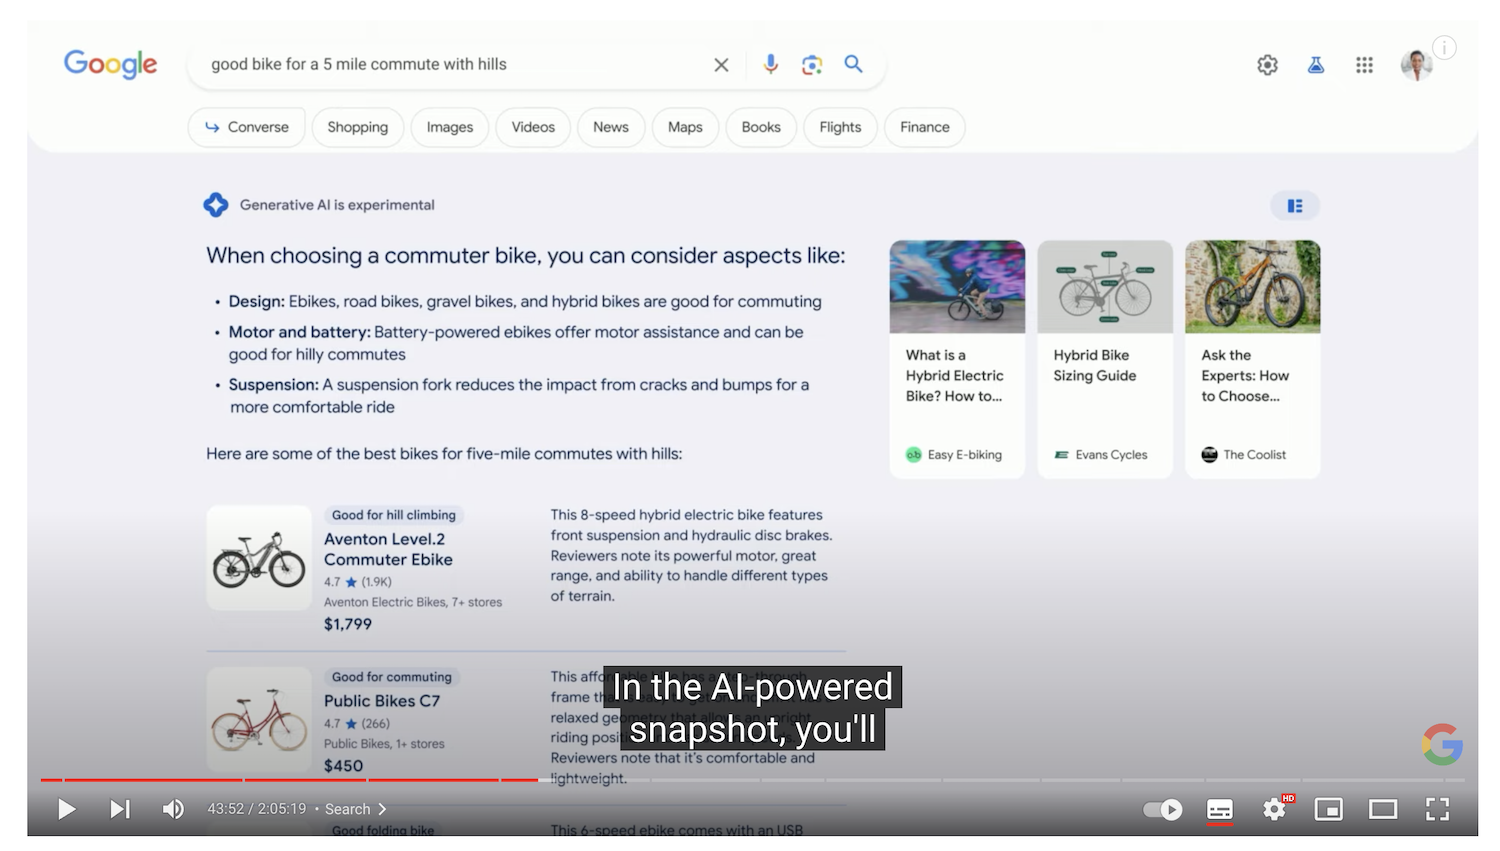Click the 4.7 star (1.9K) rating
This screenshot has width=1500, height=851.
click(x=357, y=582)
